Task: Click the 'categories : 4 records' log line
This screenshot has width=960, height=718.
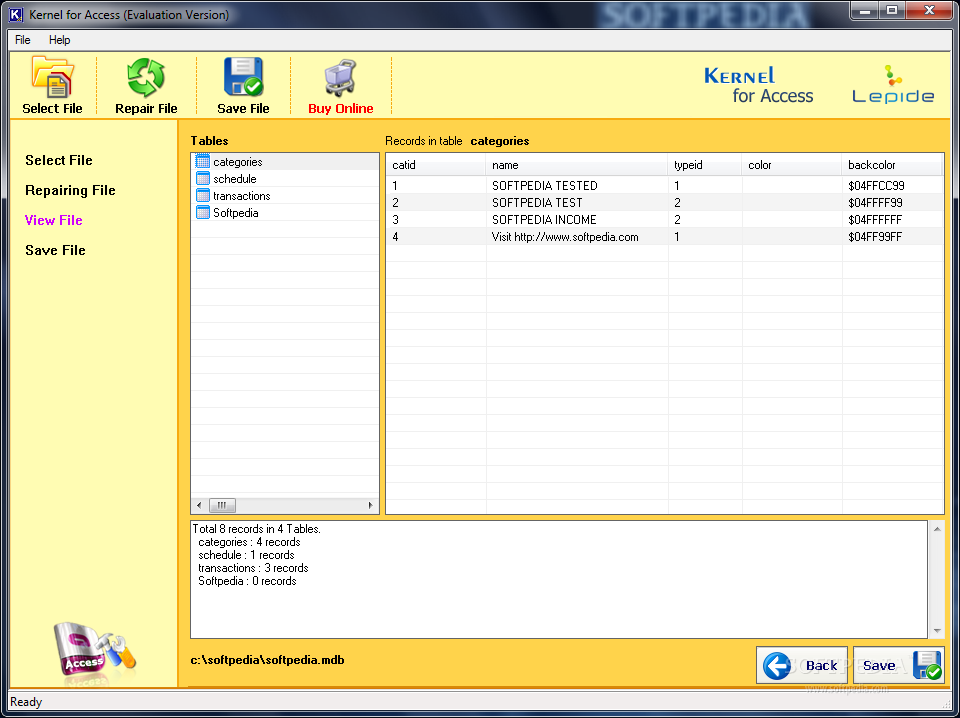Action: click(249, 542)
